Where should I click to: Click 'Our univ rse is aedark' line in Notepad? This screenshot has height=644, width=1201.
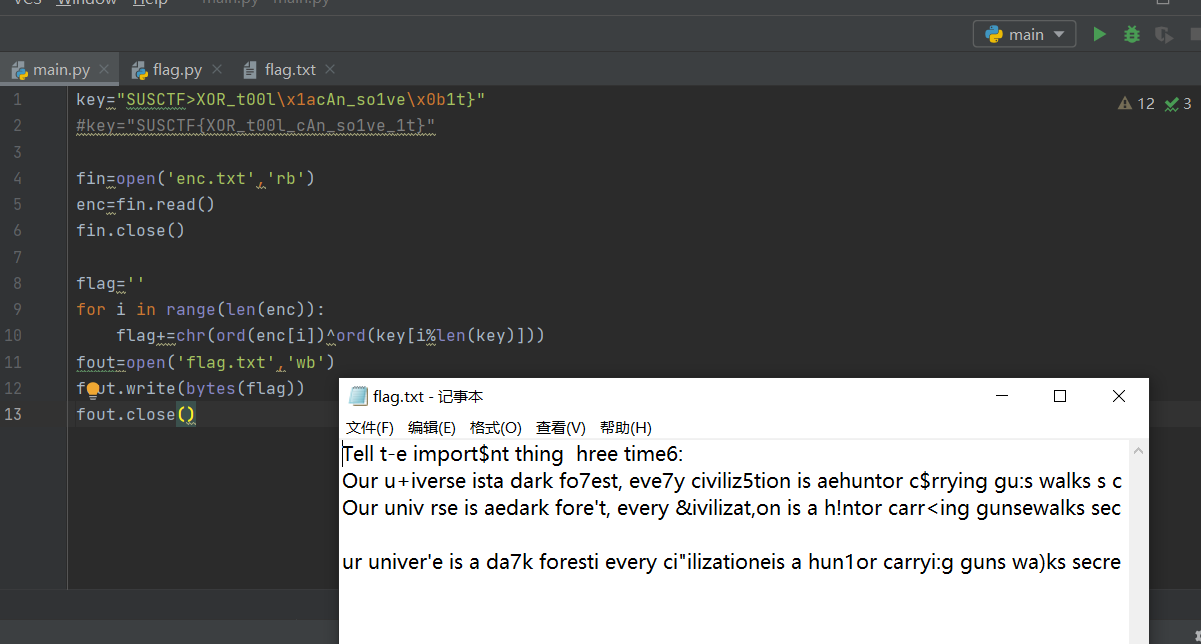[732, 508]
